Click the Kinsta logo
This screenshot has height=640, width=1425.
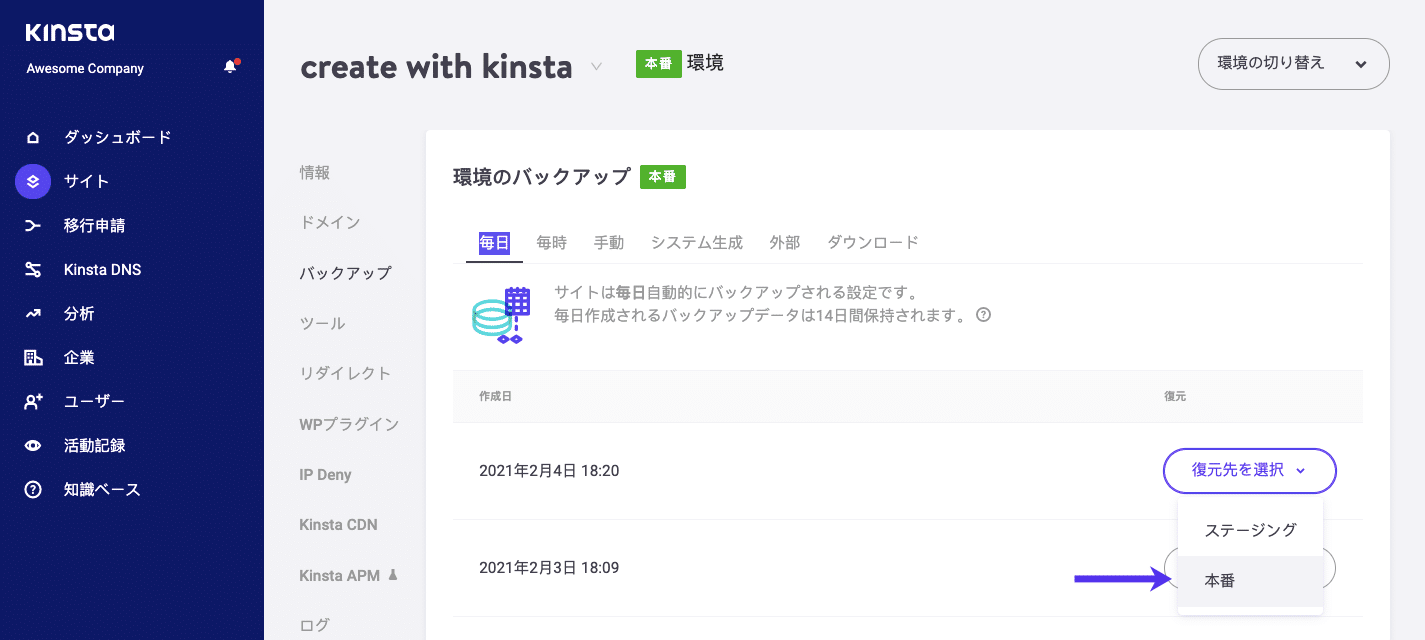[69, 32]
